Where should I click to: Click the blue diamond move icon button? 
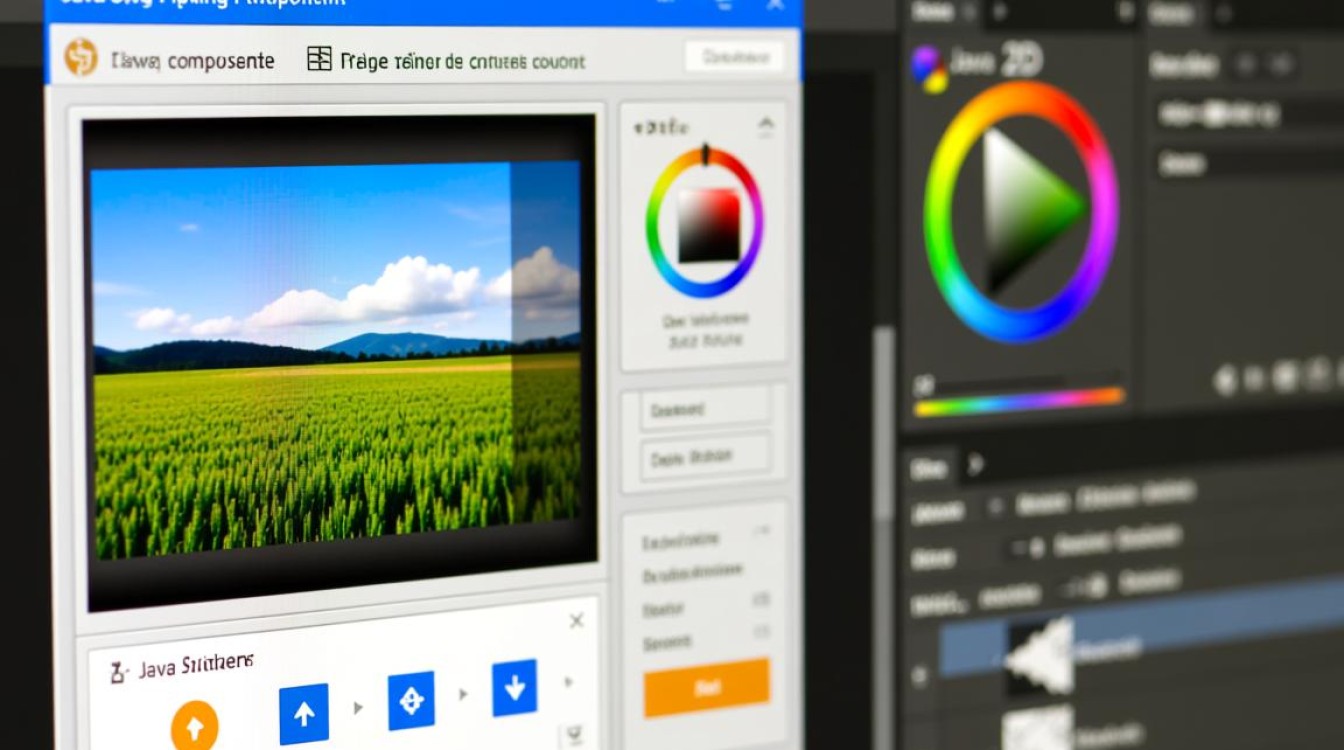[411, 700]
